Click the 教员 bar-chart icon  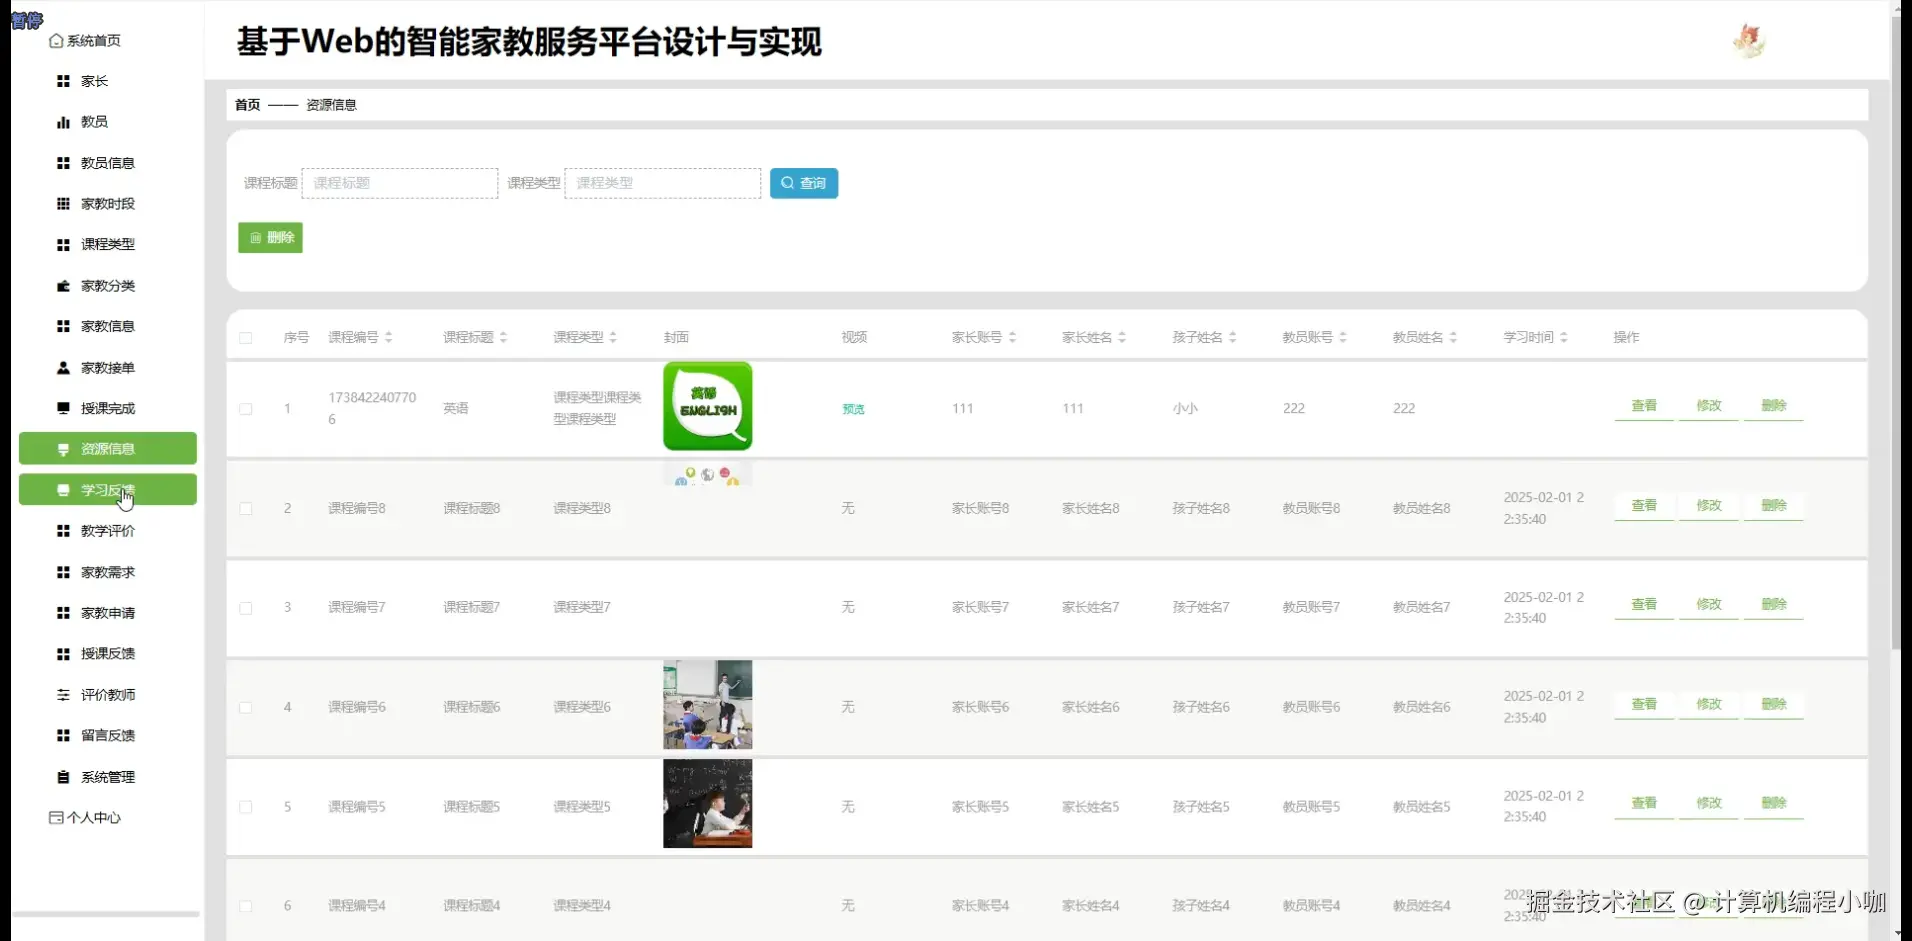click(62, 122)
